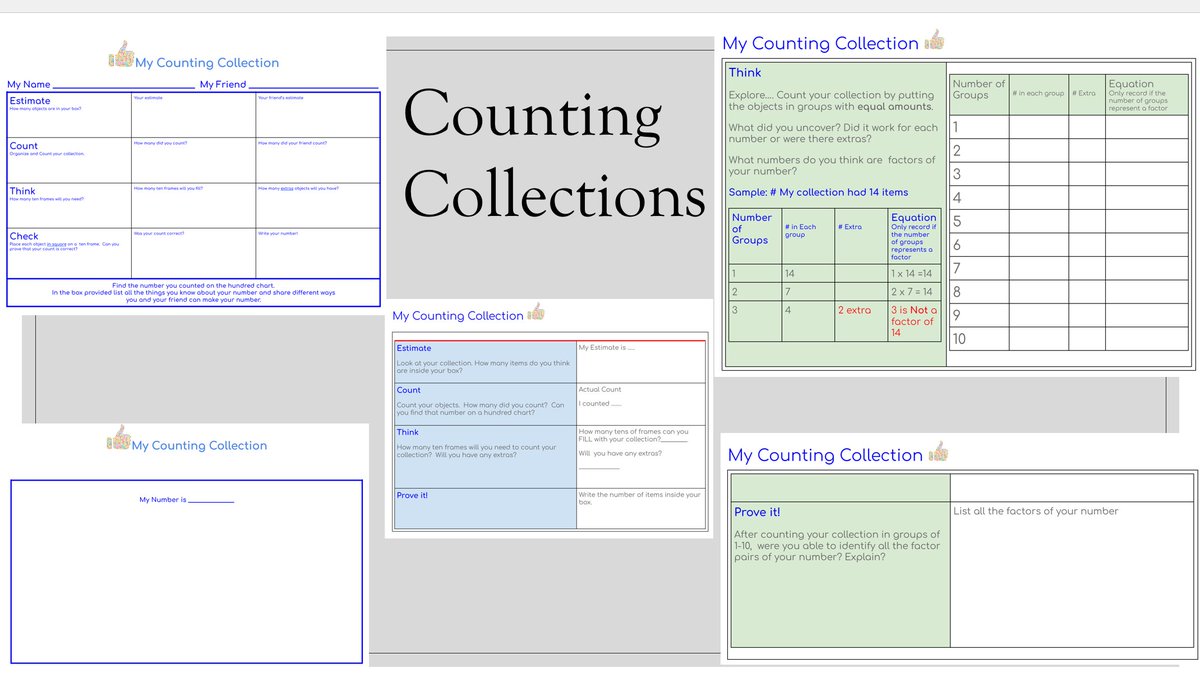The width and height of the screenshot is (1200, 677).
Task: Click the '1 x 14 =14' equation cell
Action: click(x=916, y=273)
